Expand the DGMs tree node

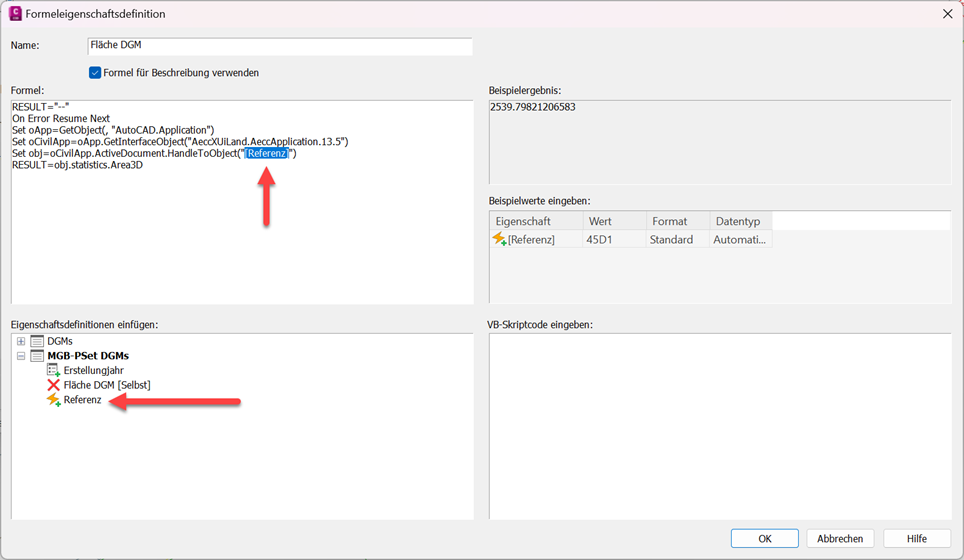21,341
